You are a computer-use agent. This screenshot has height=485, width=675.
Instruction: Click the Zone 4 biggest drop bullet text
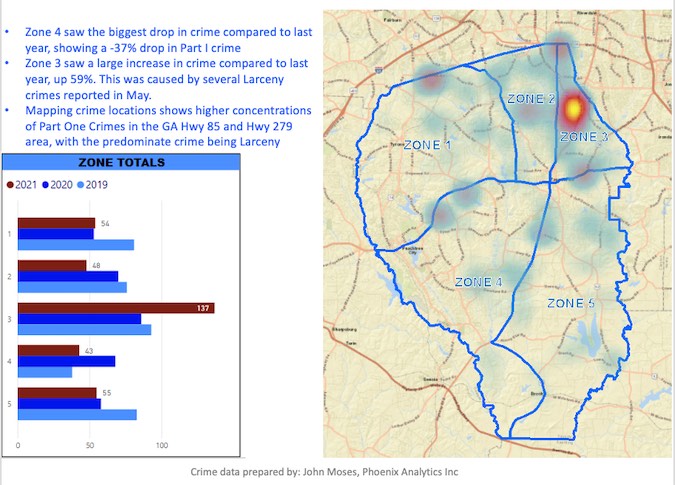coord(160,38)
